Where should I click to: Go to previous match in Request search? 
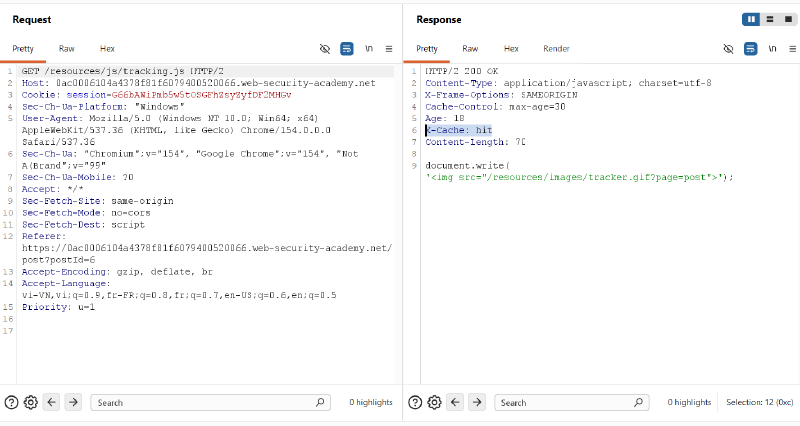tap(52, 402)
